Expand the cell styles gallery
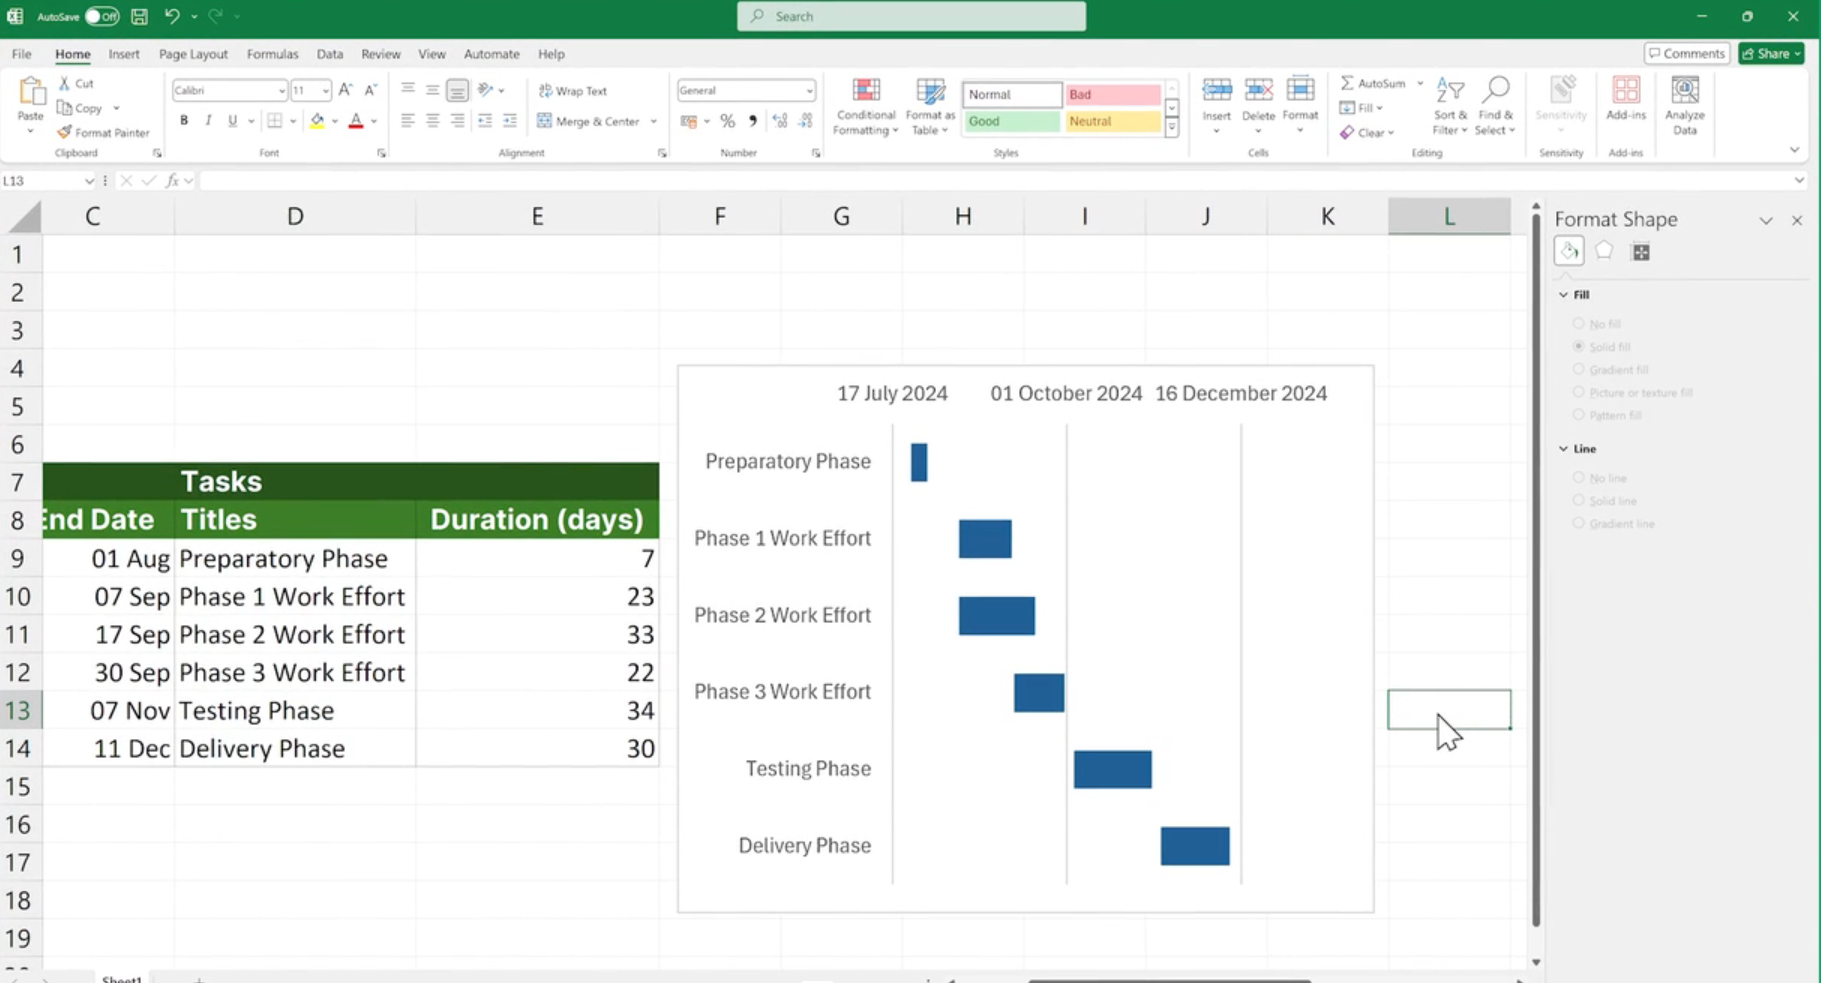This screenshot has width=1821, height=983. tap(1172, 129)
